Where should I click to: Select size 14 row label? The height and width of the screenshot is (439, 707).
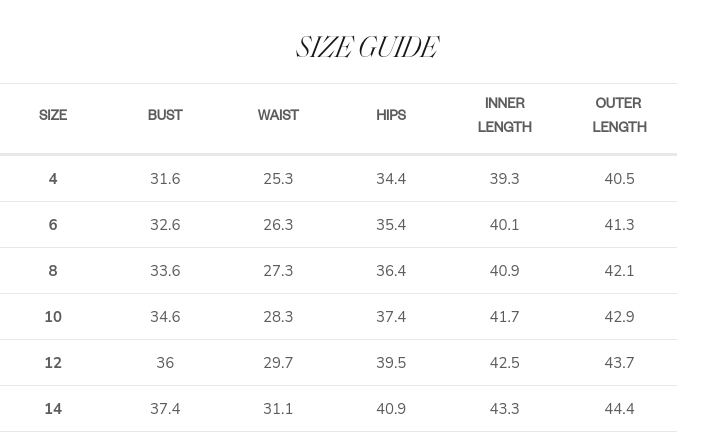tap(53, 409)
